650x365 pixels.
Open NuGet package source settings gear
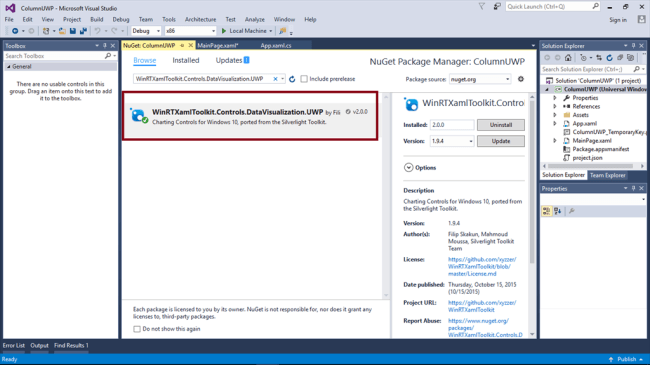pos(521,79)
